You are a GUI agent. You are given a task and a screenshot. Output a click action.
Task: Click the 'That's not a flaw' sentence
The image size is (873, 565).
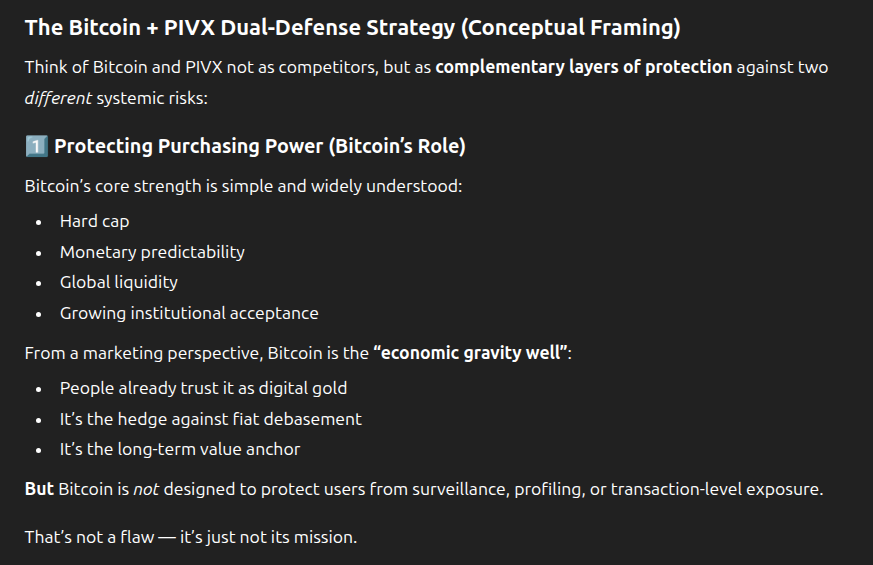tap(190, 537)
